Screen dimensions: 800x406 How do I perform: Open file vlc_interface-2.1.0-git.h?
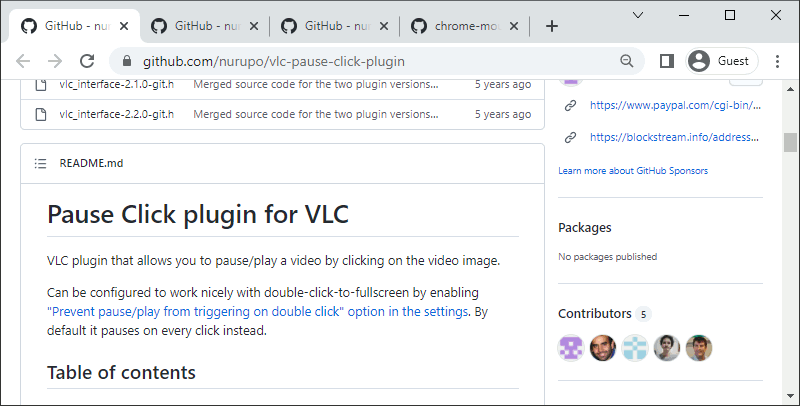116,84
